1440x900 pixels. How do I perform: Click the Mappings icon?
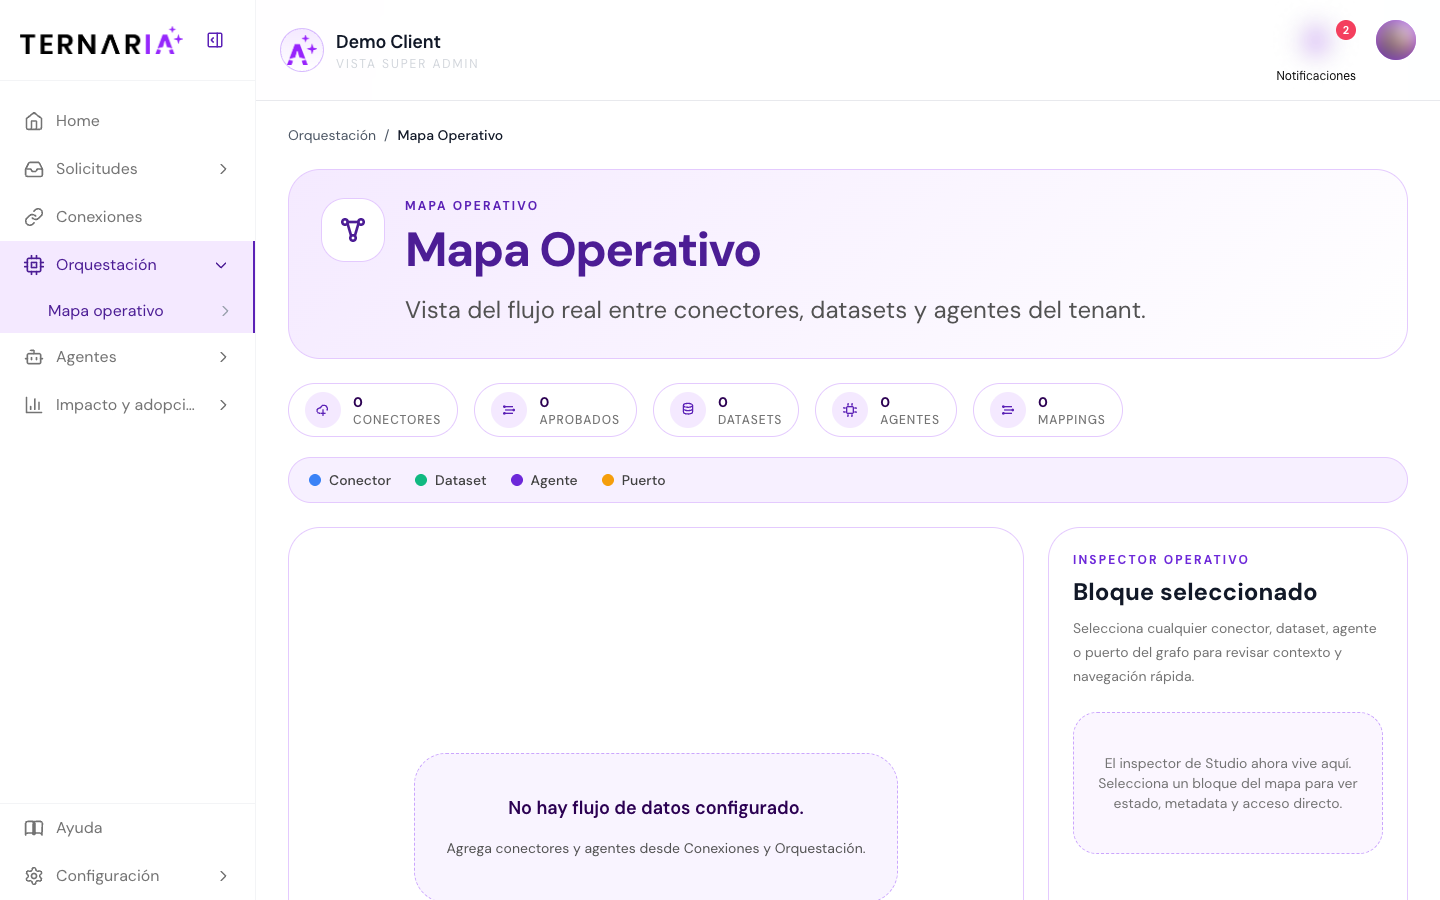(x=1008, y=410)
